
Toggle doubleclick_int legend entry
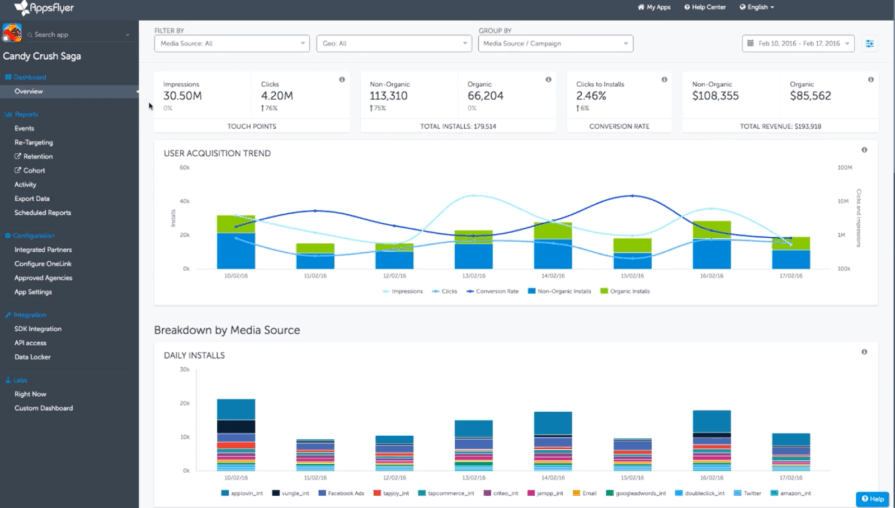click(700, 493)
